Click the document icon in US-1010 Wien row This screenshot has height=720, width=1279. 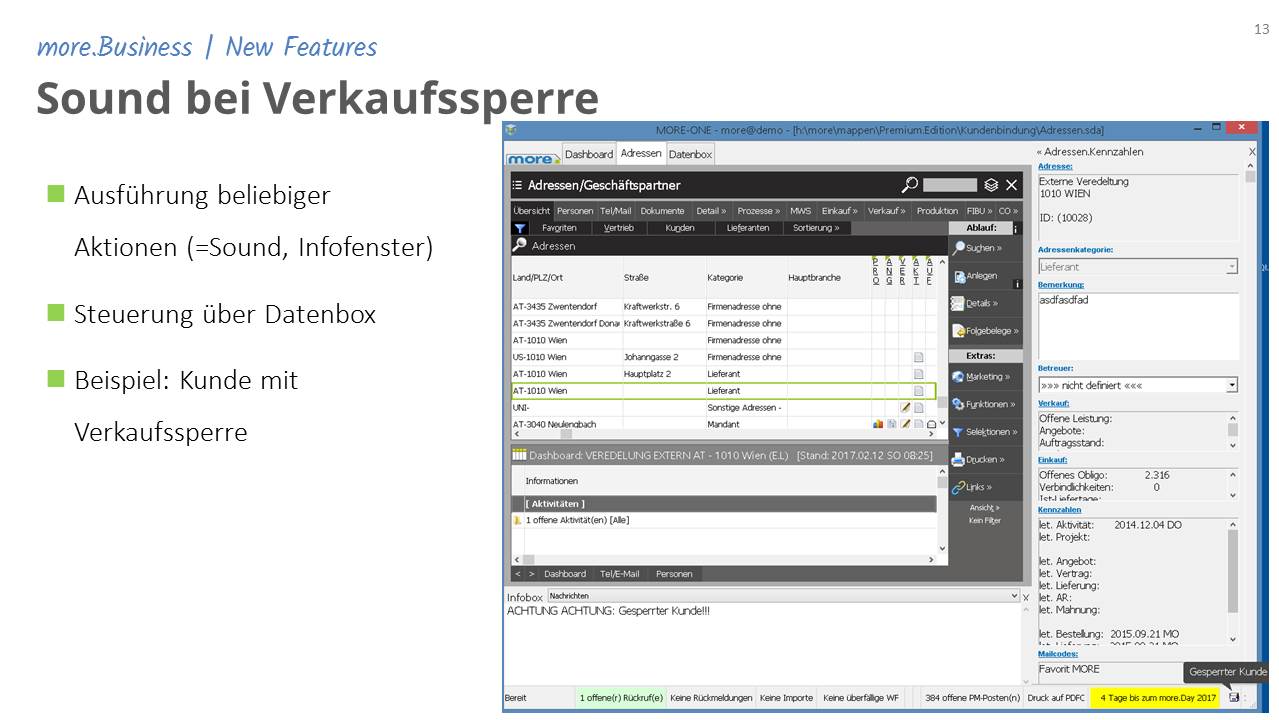[x=918, y=357]
